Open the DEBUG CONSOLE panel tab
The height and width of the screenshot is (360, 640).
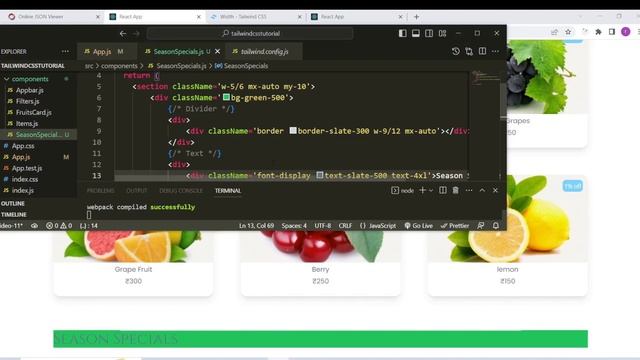pos(181,191)
